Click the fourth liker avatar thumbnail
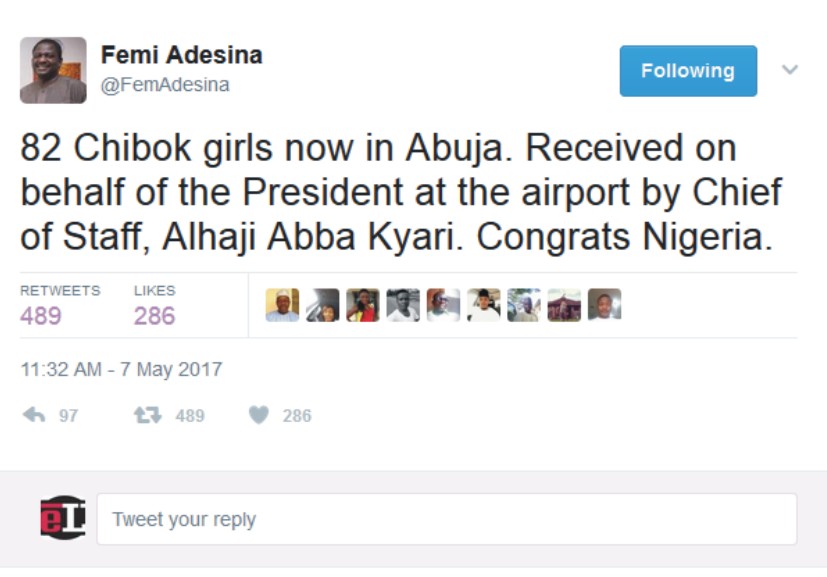 tap(403, 305)
